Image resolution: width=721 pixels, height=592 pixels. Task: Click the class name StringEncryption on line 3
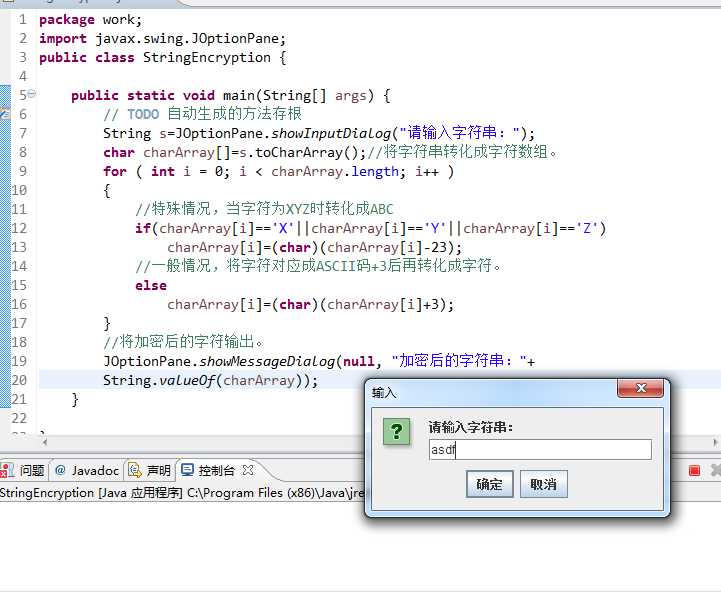[206, 58]
